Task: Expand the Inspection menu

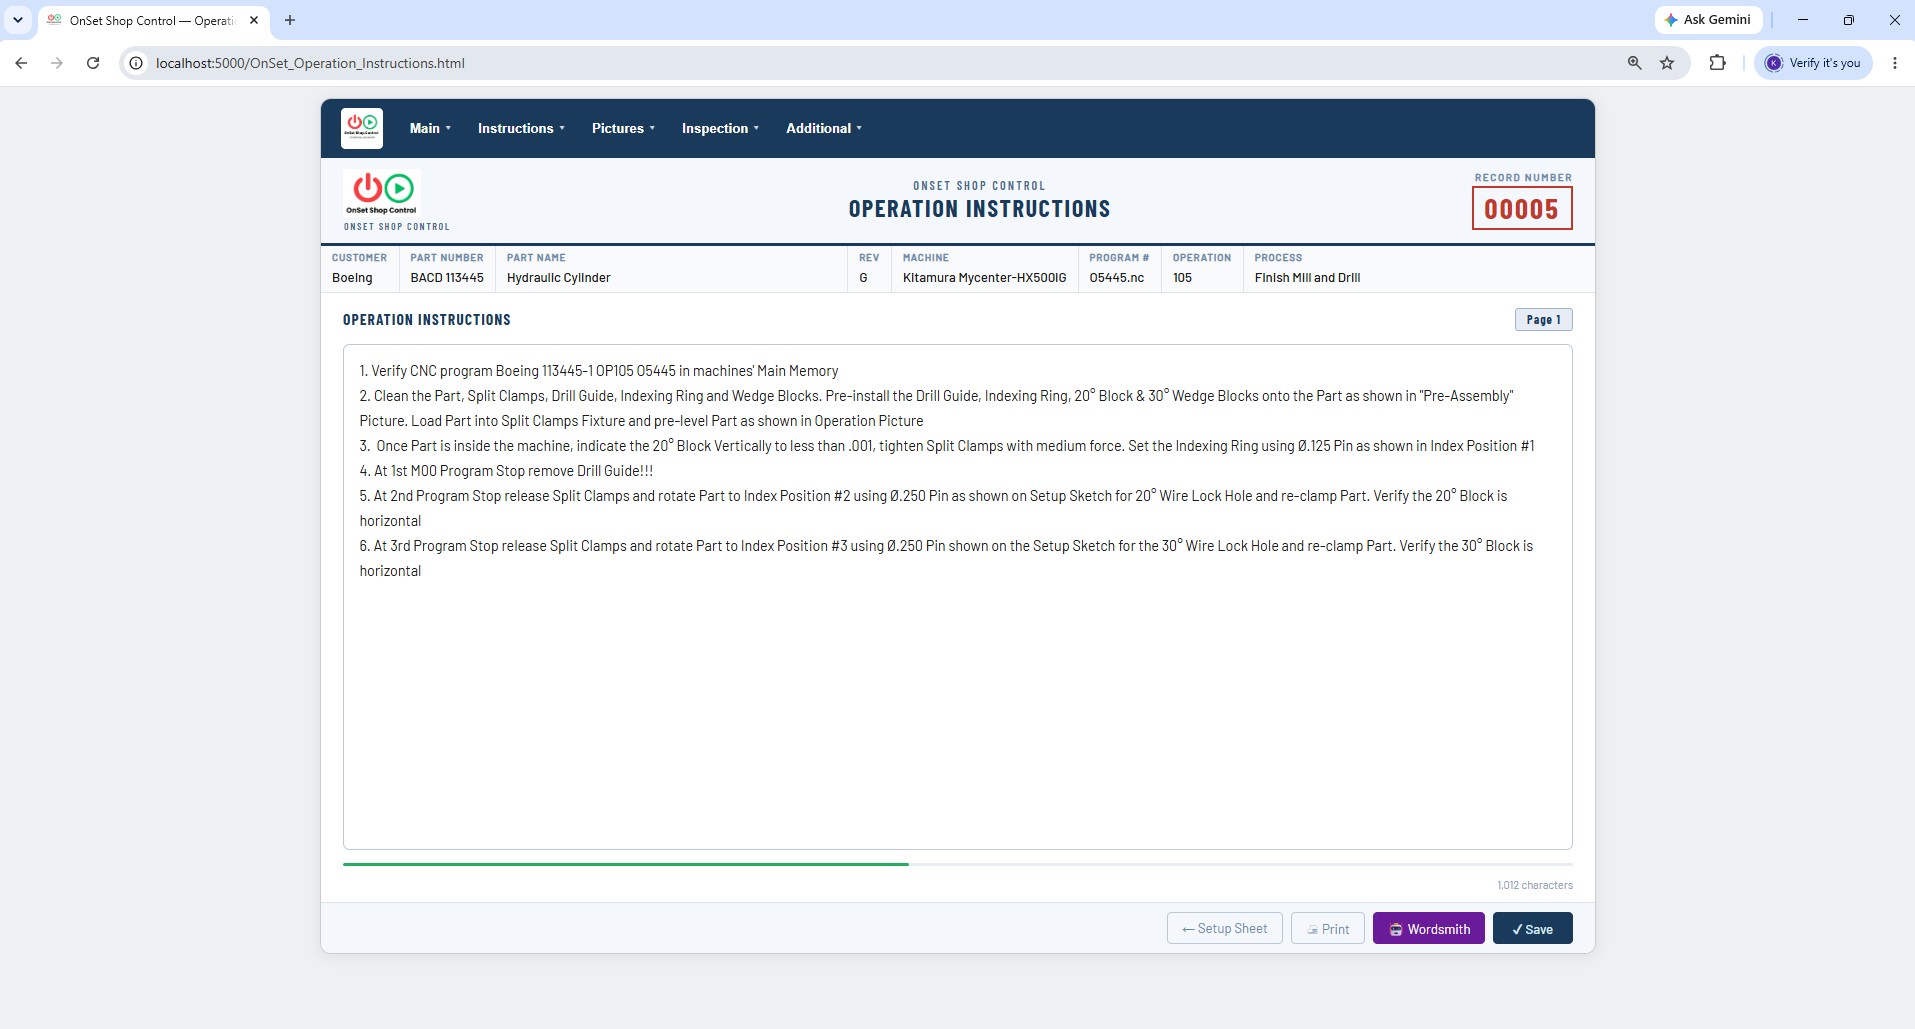Action: 720,128
